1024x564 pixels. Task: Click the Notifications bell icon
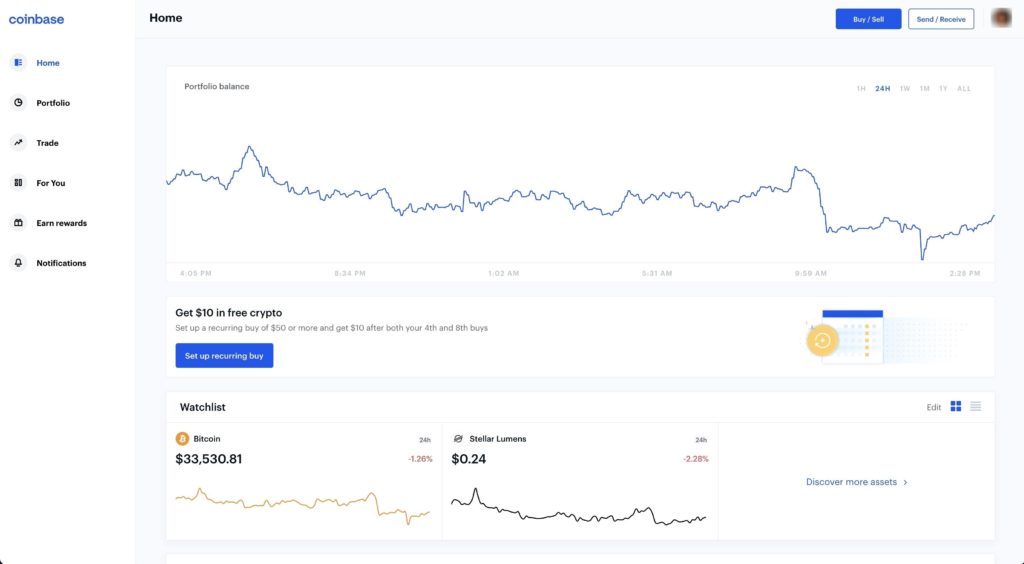pyautogui.click(x=18, y=262)
